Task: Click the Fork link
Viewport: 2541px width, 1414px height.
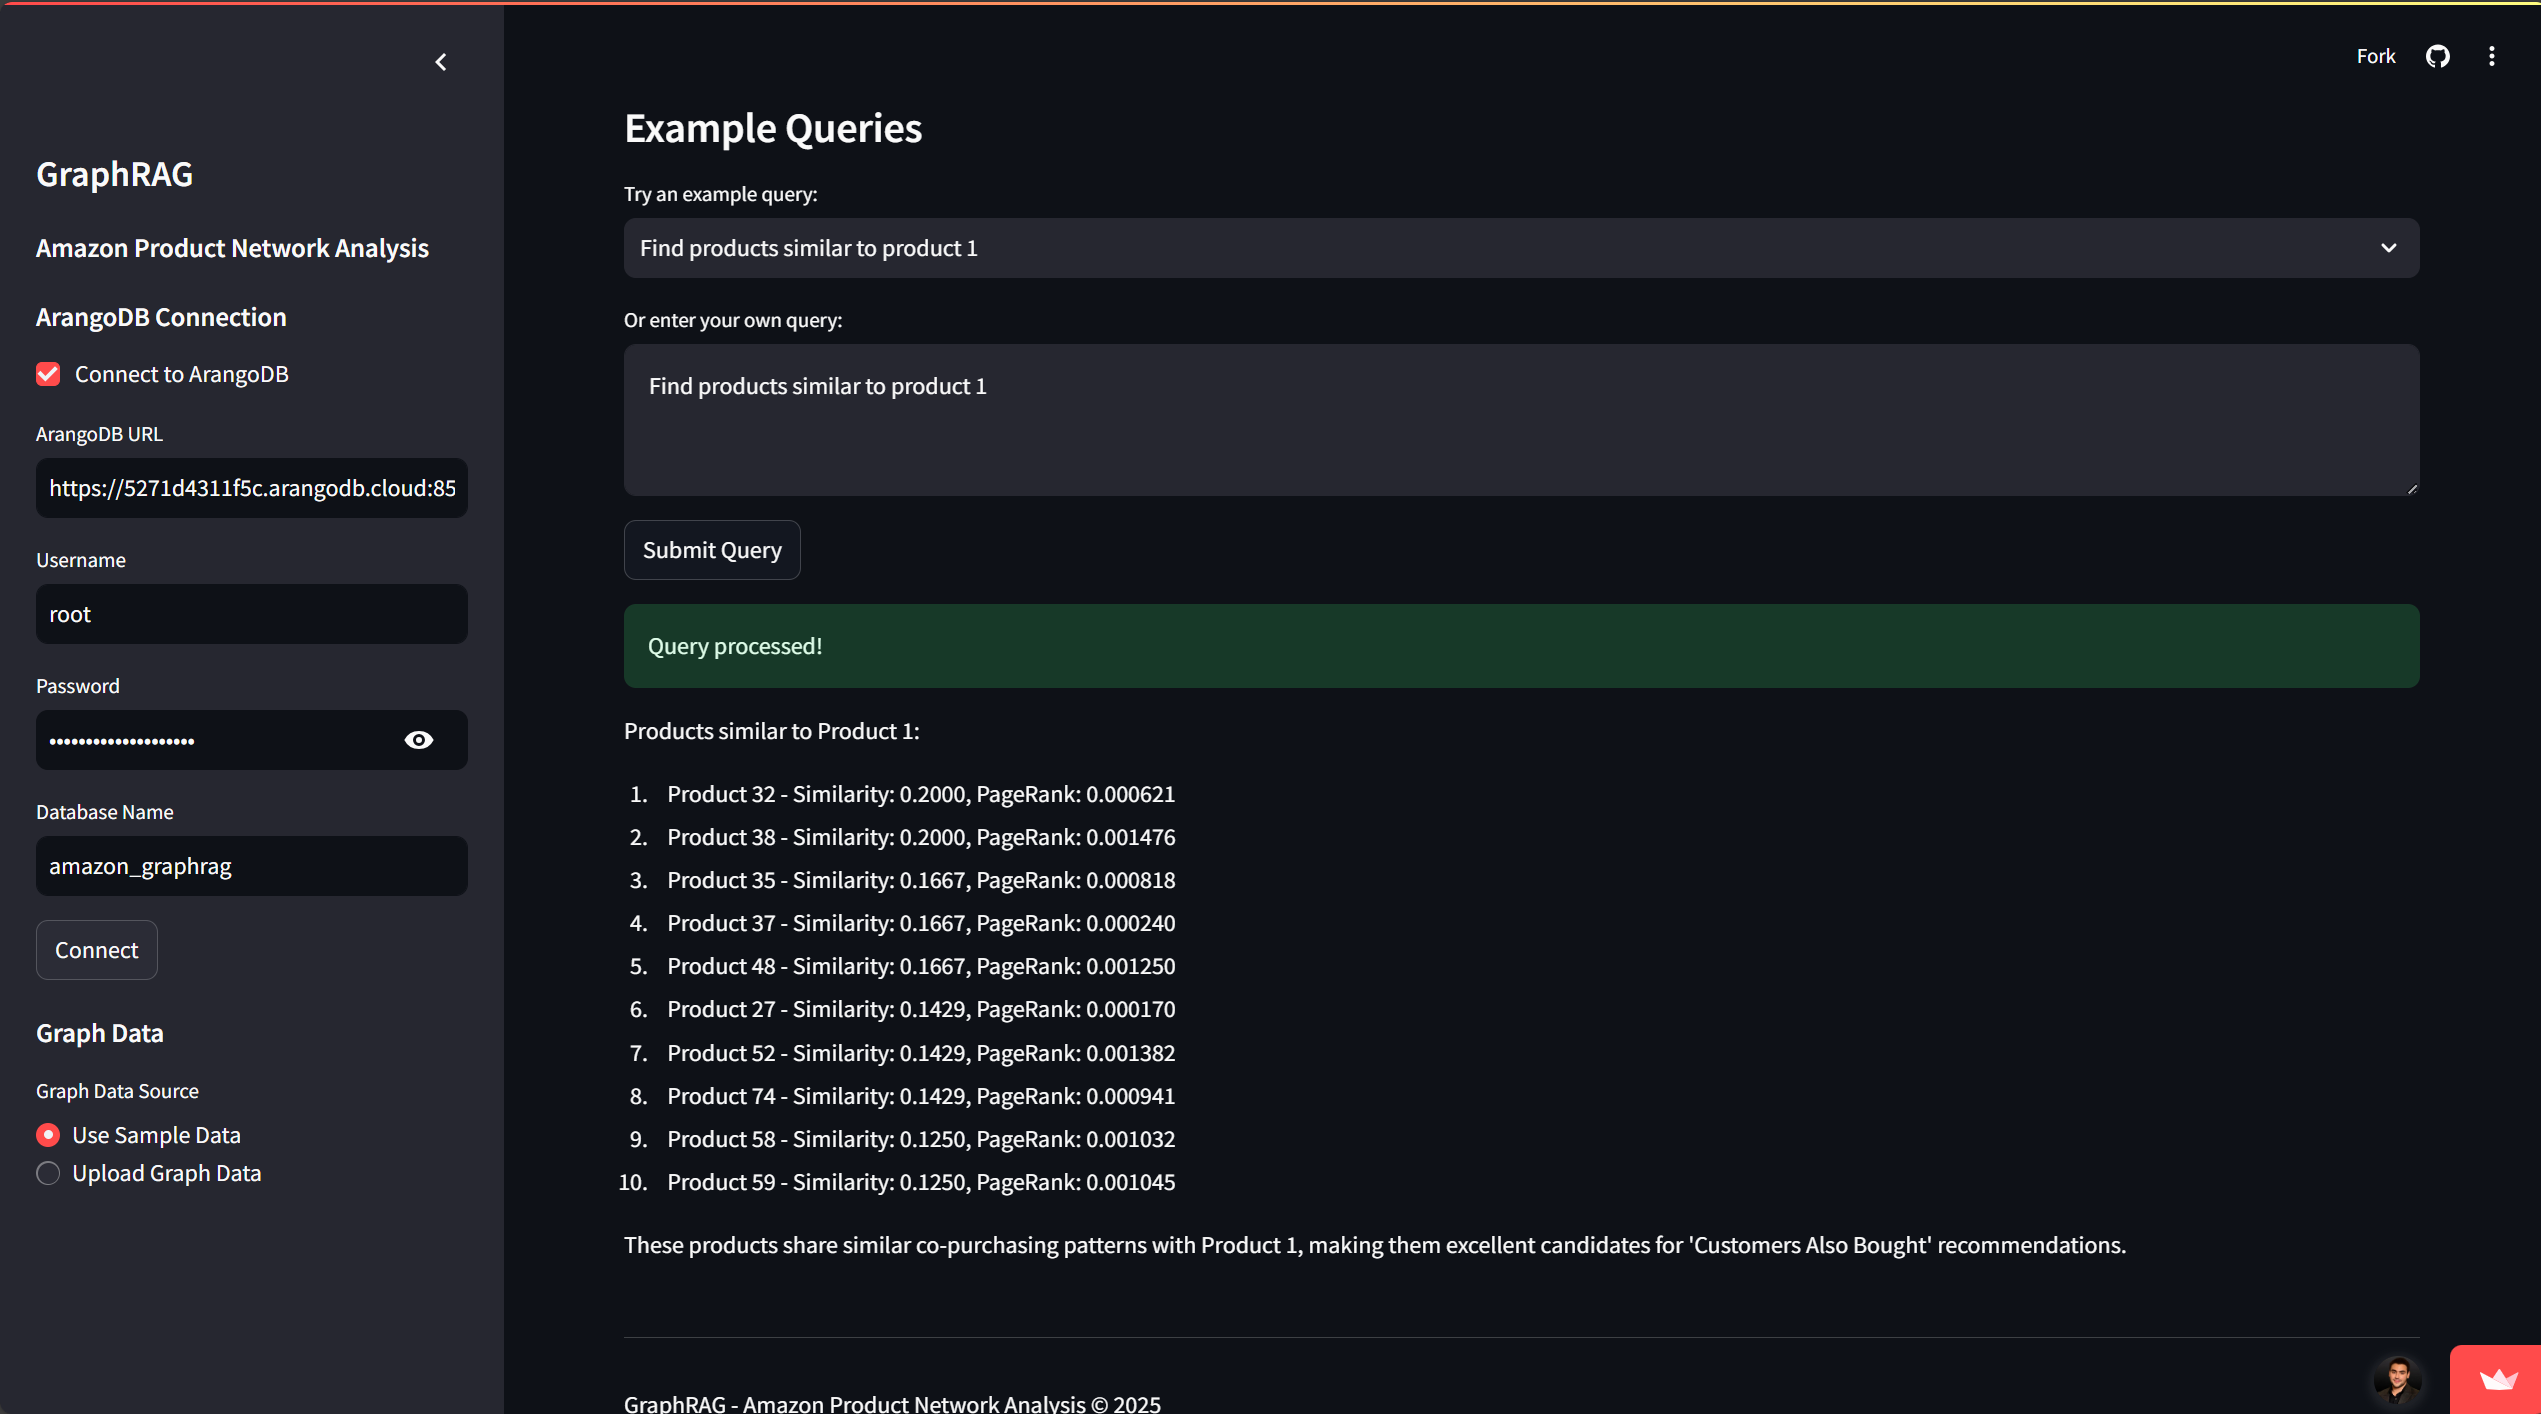Action: (x=2375, y=56)
